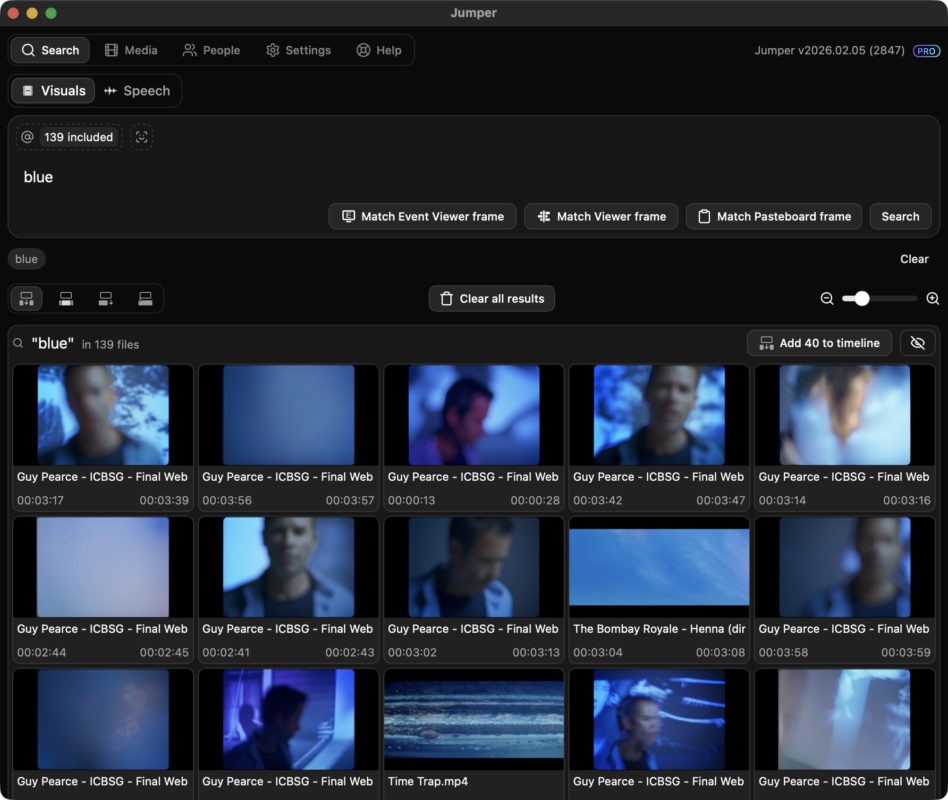Screen dimensions: 948x800
Task: Click the 00:00:28 end timecode
Action: pyautogui.click(x=535, y=501)
